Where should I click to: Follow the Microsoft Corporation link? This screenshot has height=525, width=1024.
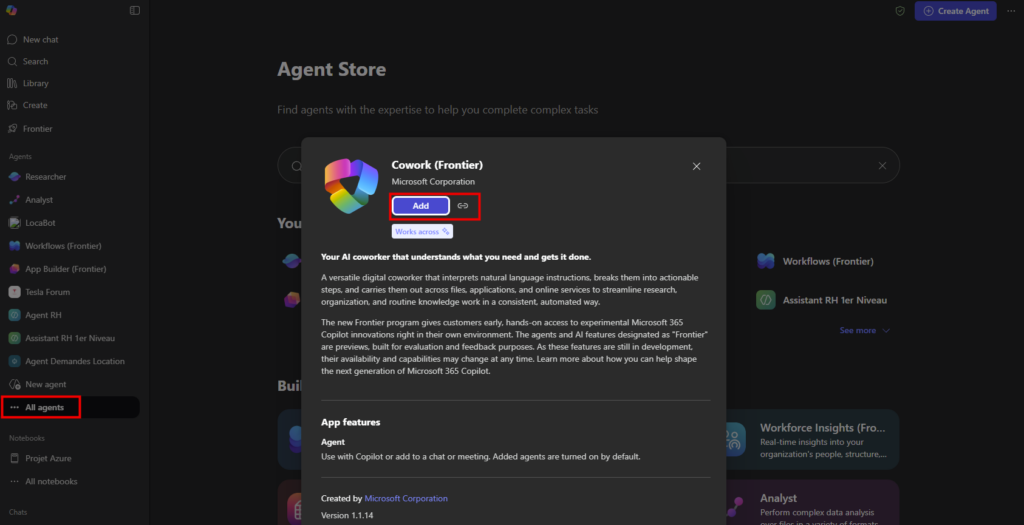click(x=406, y=498)
